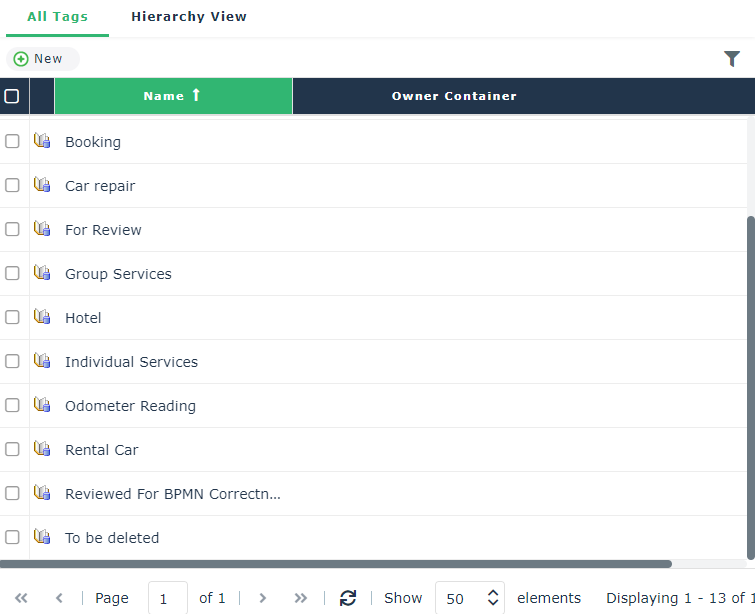Open the For Review tag
Screen dimensions: 755x614
tap(103, 230)
